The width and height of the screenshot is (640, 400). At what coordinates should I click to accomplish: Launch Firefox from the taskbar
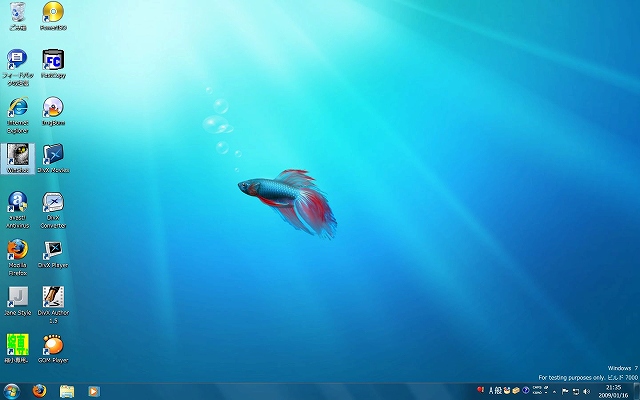pyautogui.click(x=40, y=391)
